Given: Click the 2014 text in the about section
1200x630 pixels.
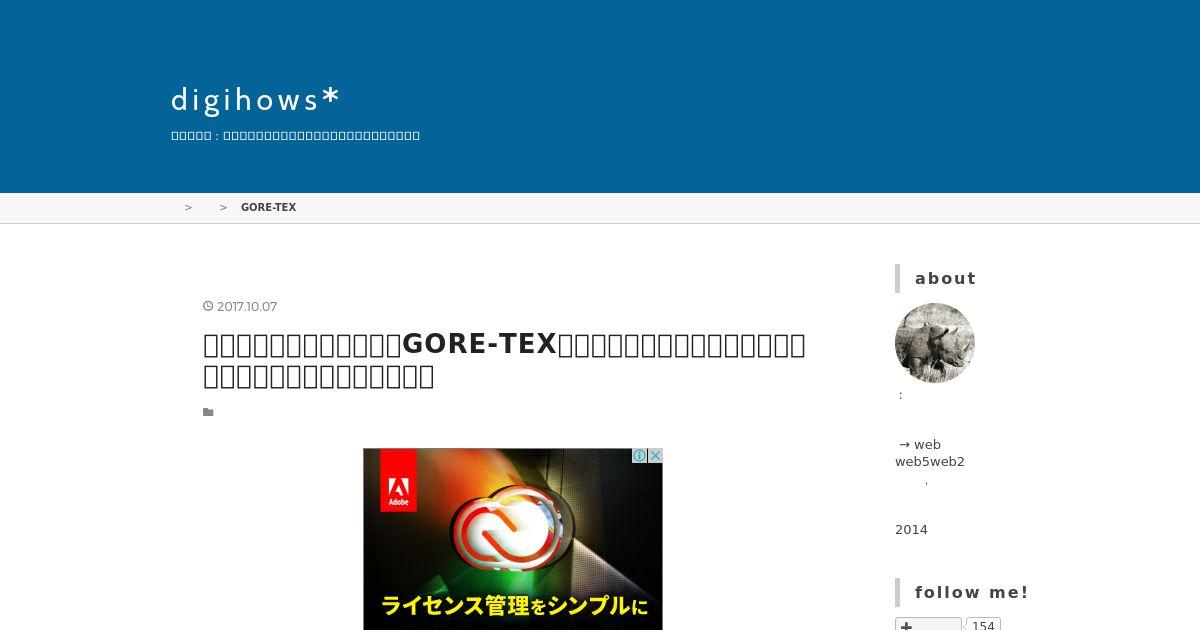Looking at the screenshot, I should (x=911, y=530).
